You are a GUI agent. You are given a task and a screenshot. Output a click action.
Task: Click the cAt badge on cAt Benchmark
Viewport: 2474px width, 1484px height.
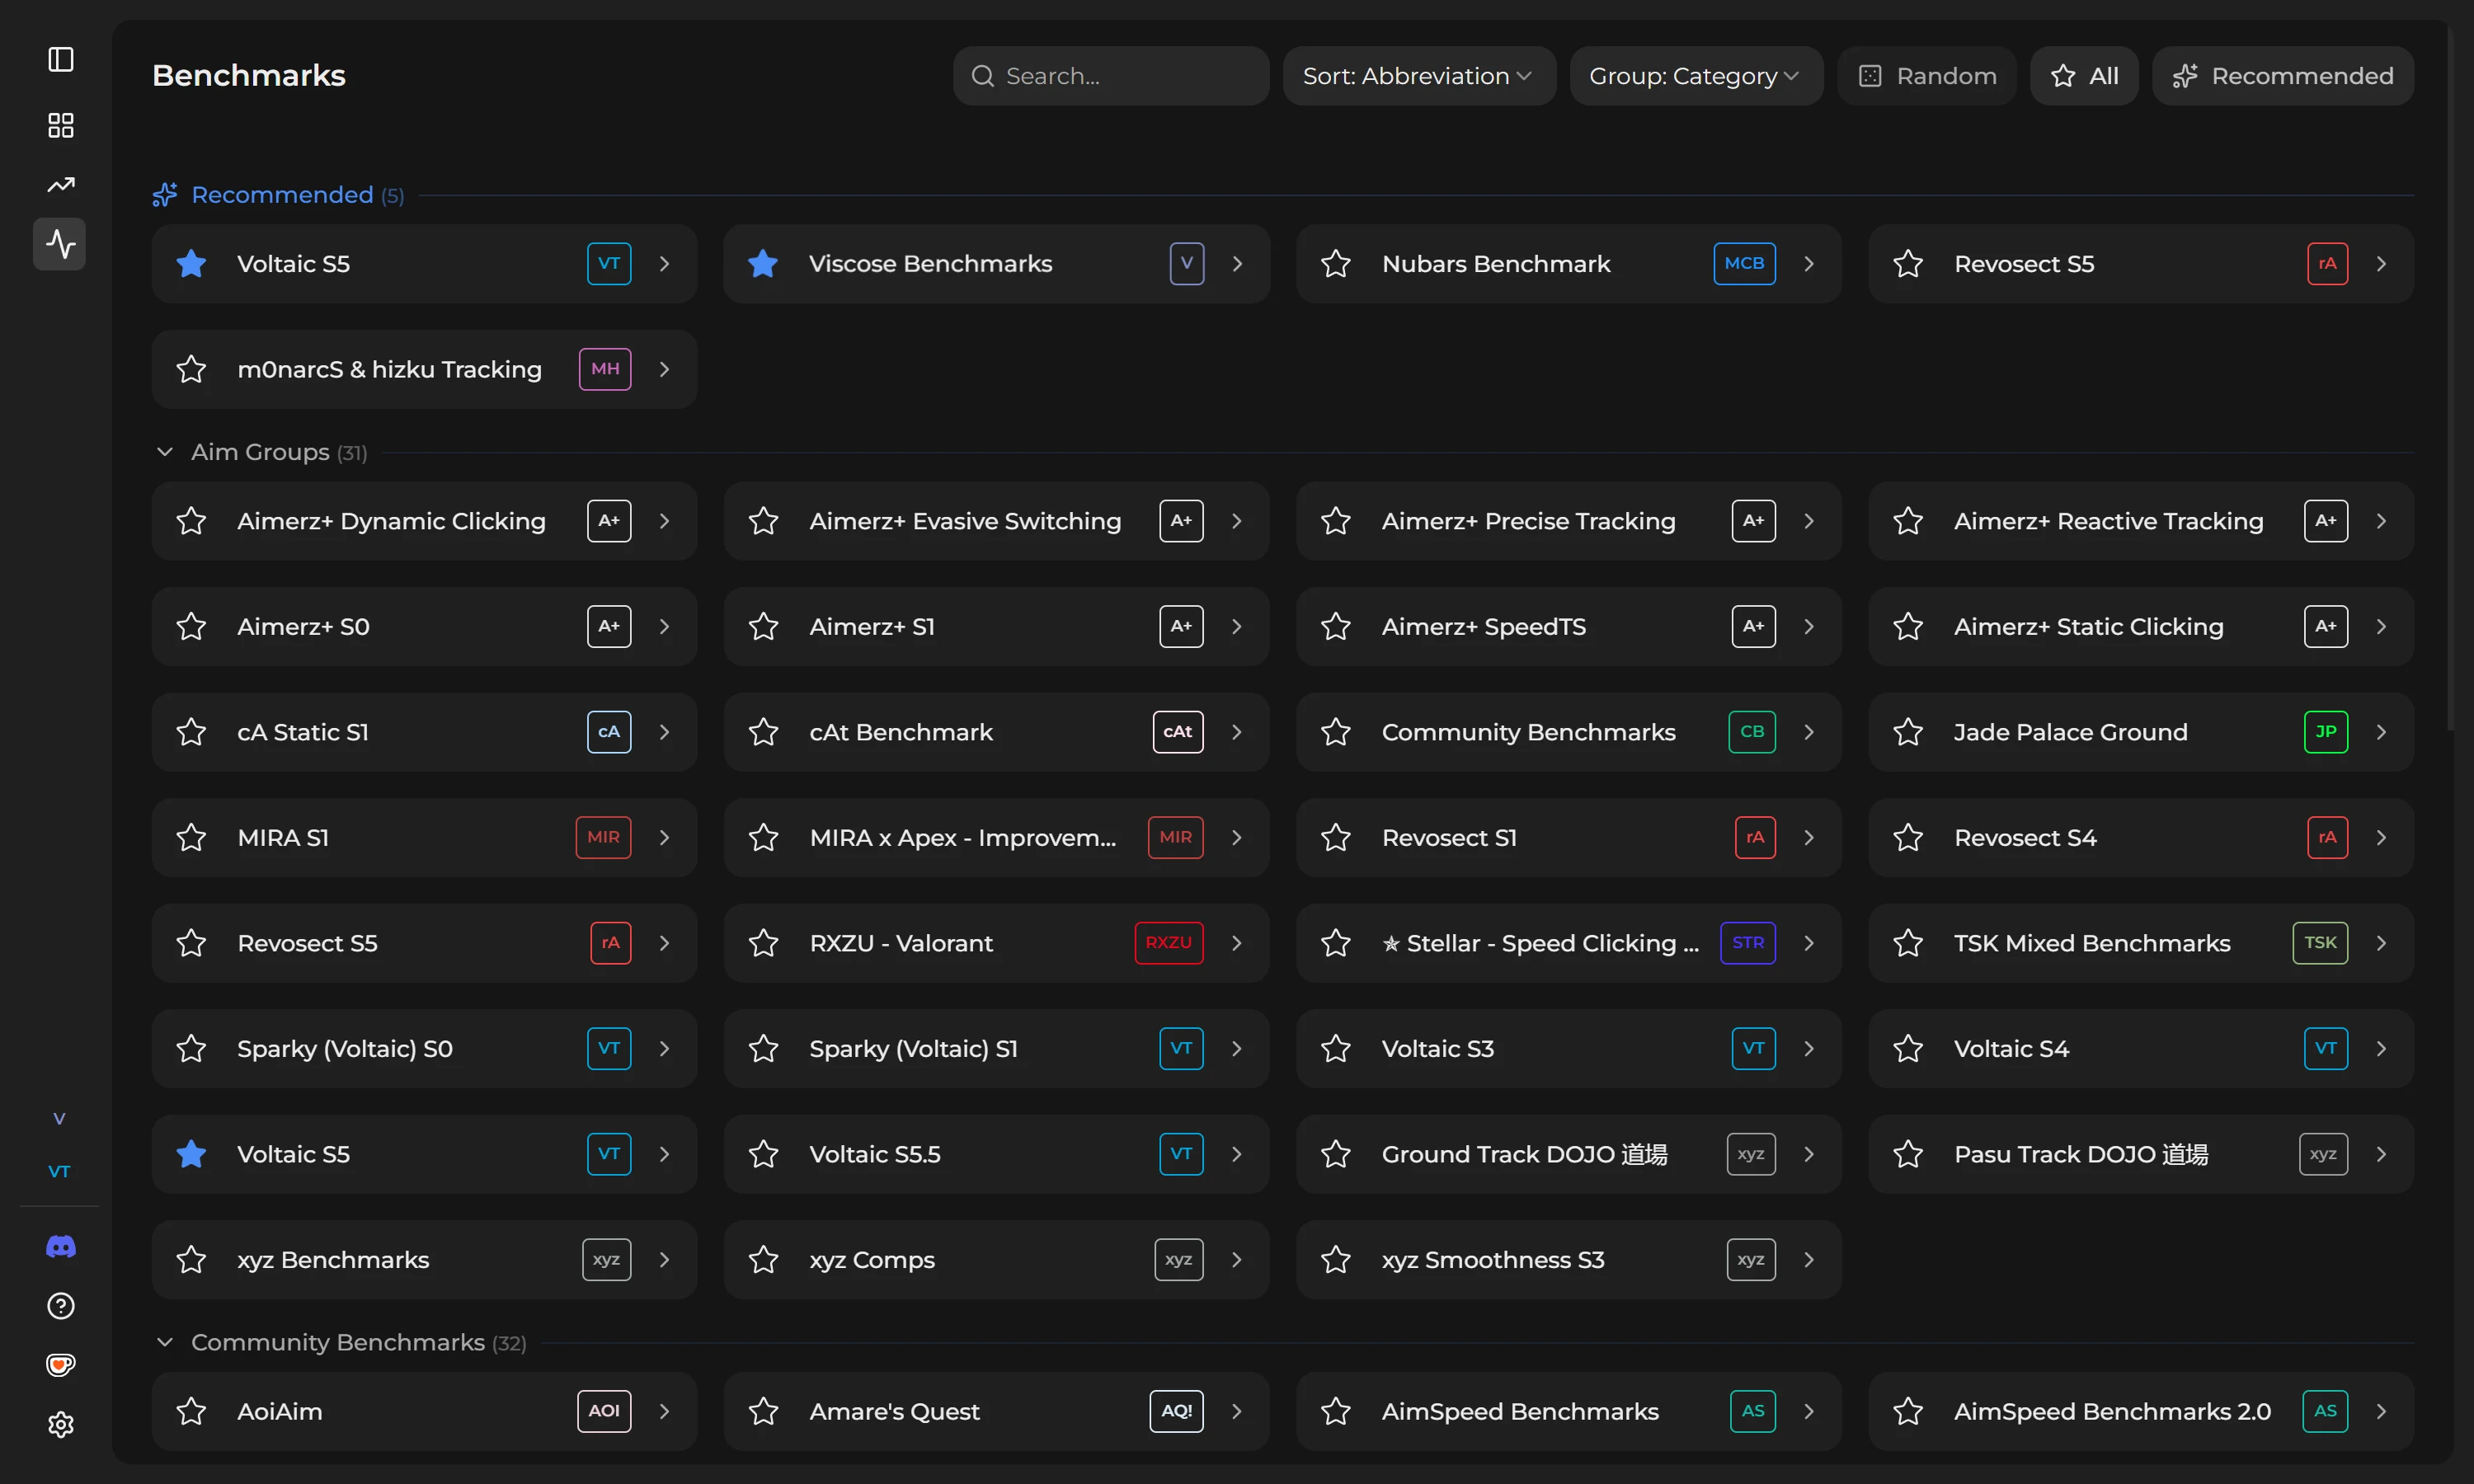[1177, 732]
